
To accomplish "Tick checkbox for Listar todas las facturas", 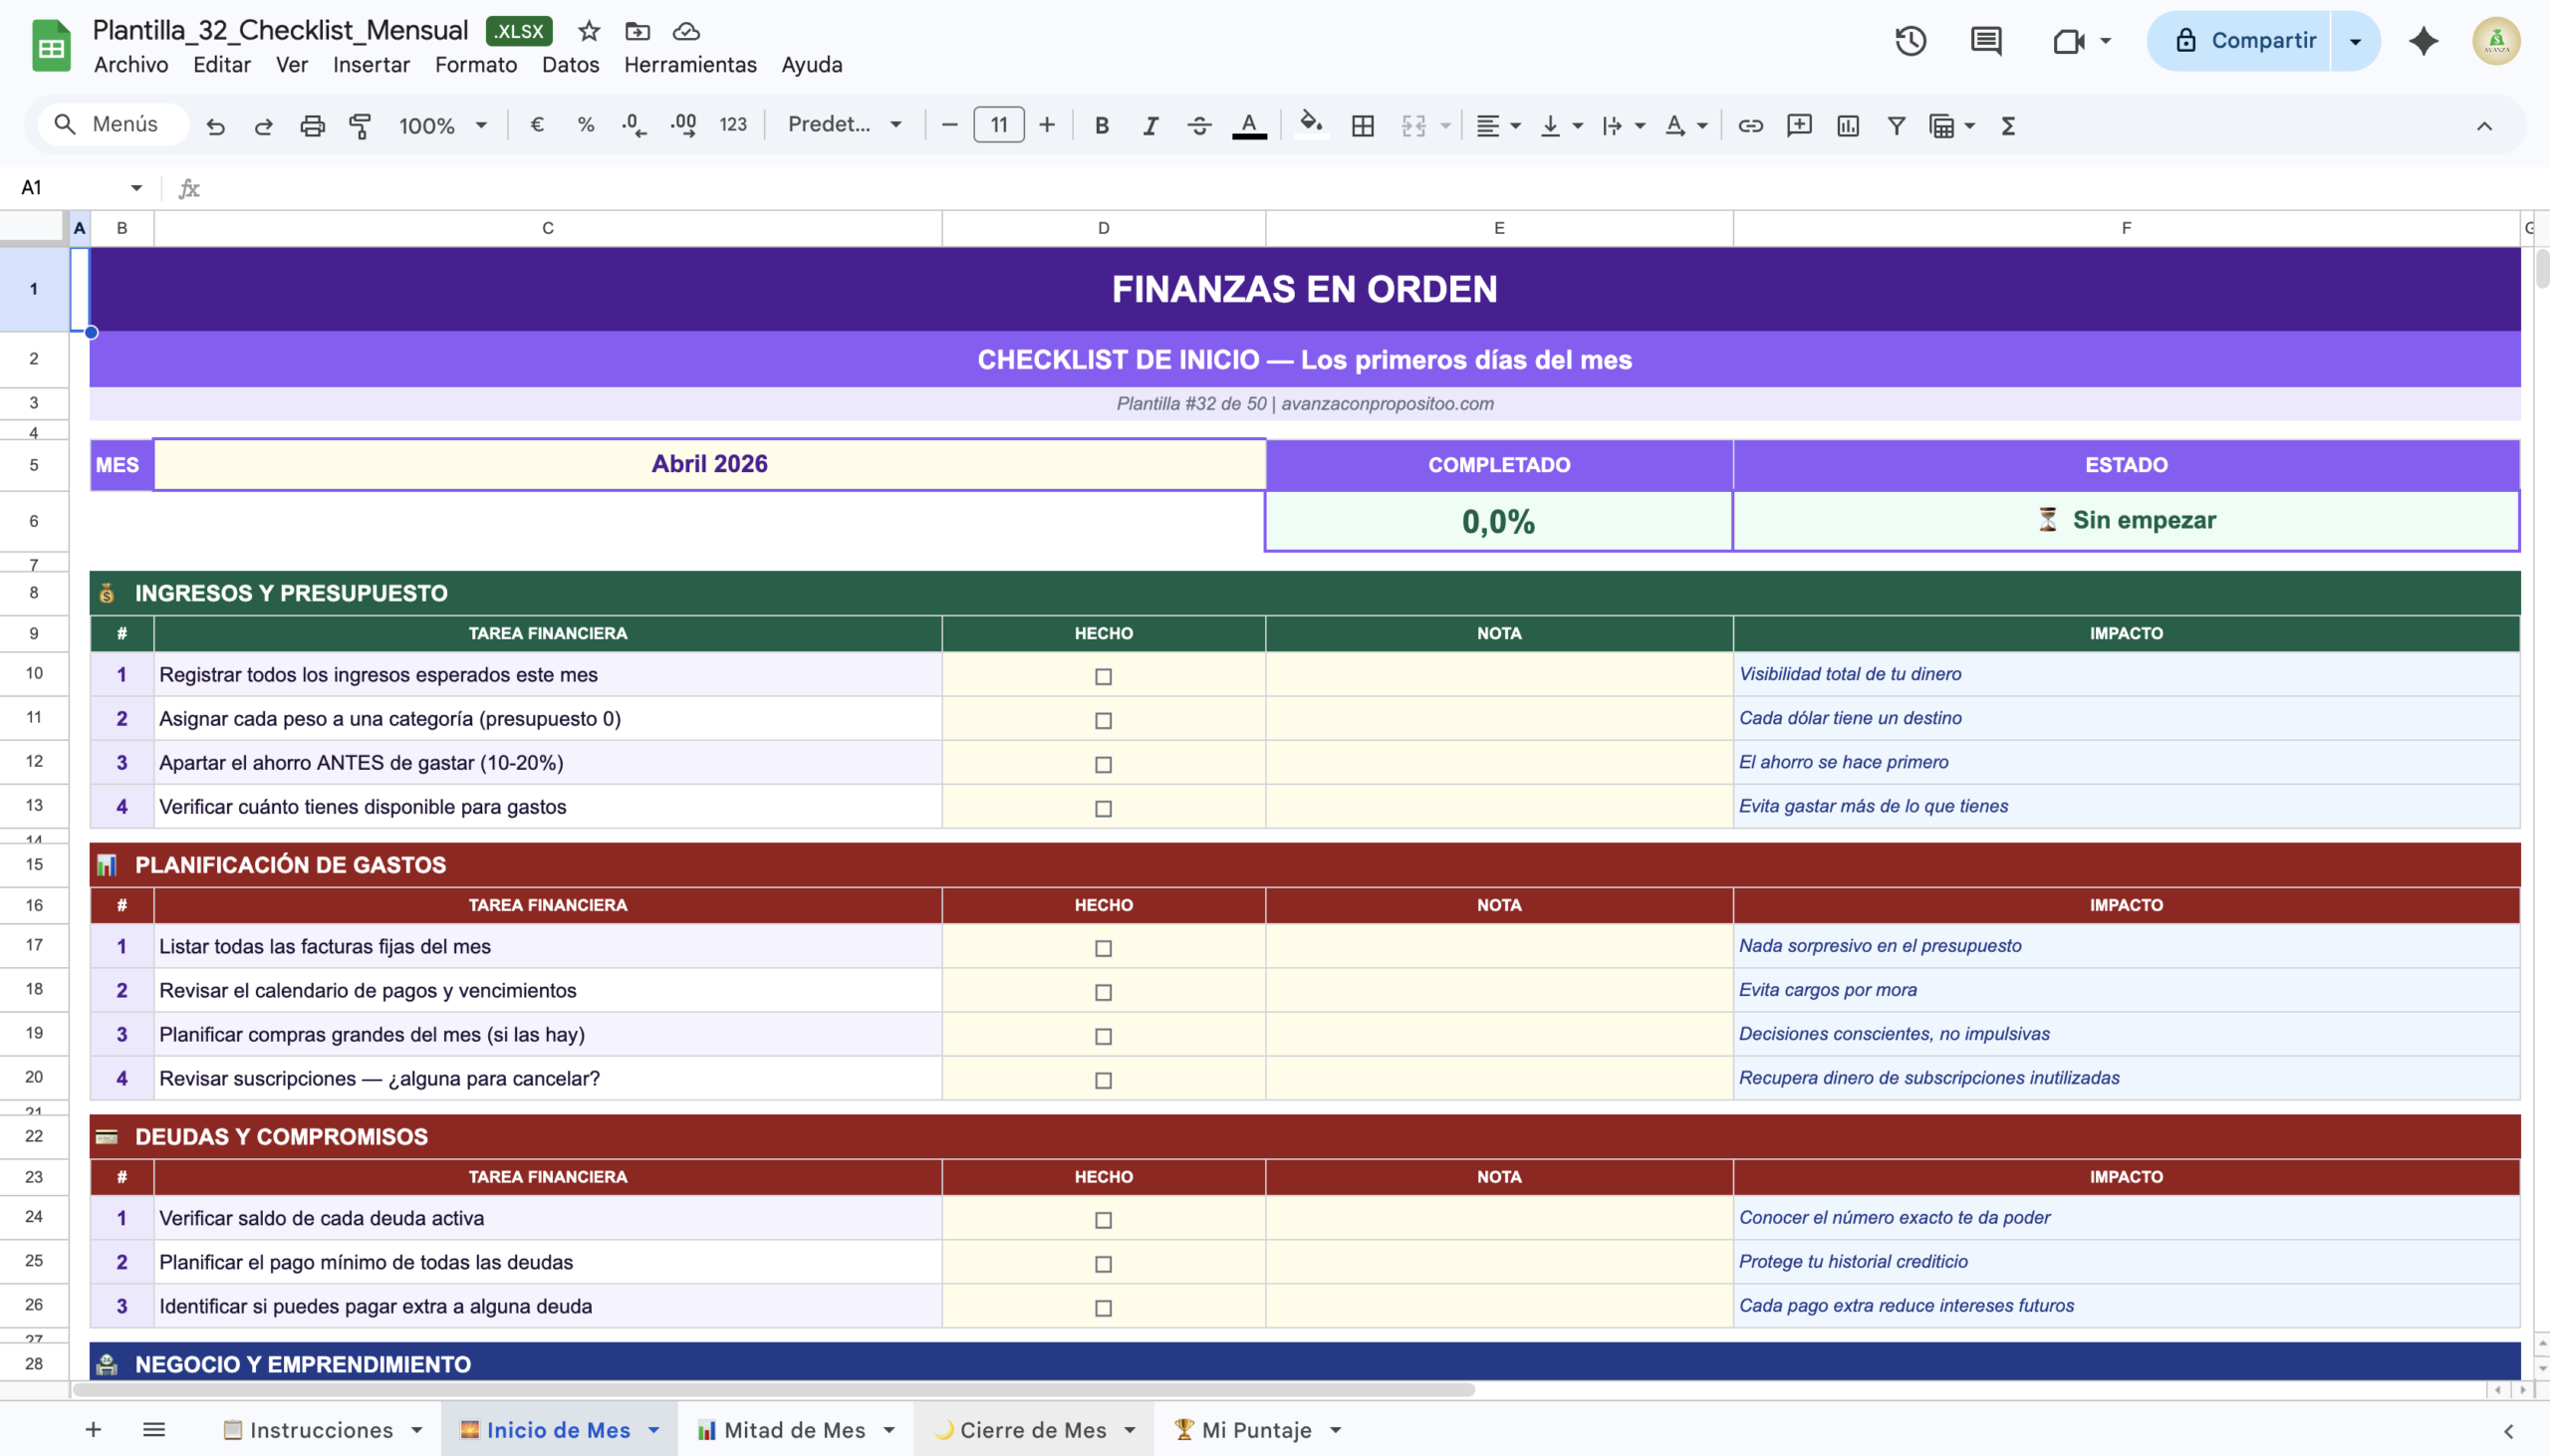I will point(1103,949).
